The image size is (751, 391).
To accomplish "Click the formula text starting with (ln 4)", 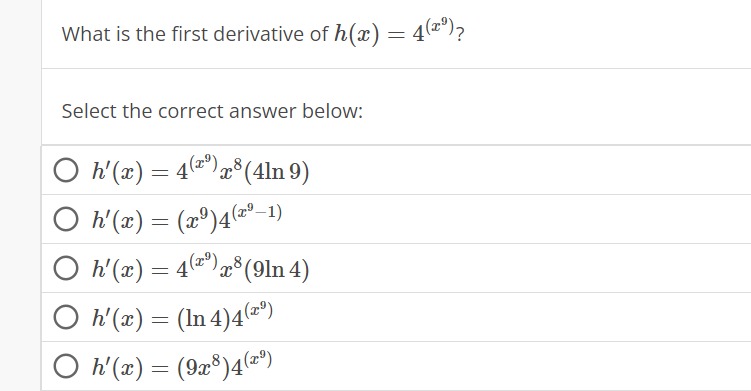I will (x=182, y=317).
